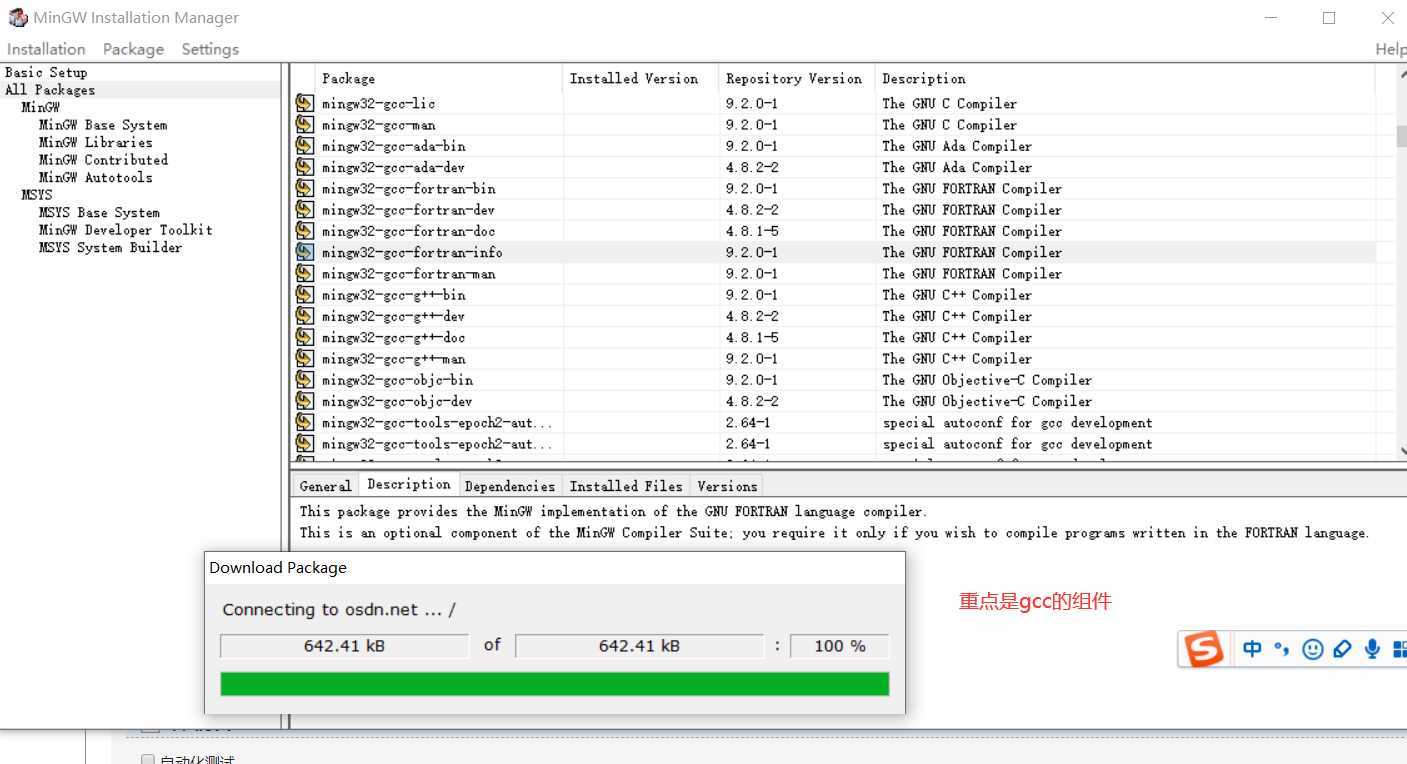Switch to the Dependencies tab
This screenshot has width=1407, height=764.
tap(510, 486)
